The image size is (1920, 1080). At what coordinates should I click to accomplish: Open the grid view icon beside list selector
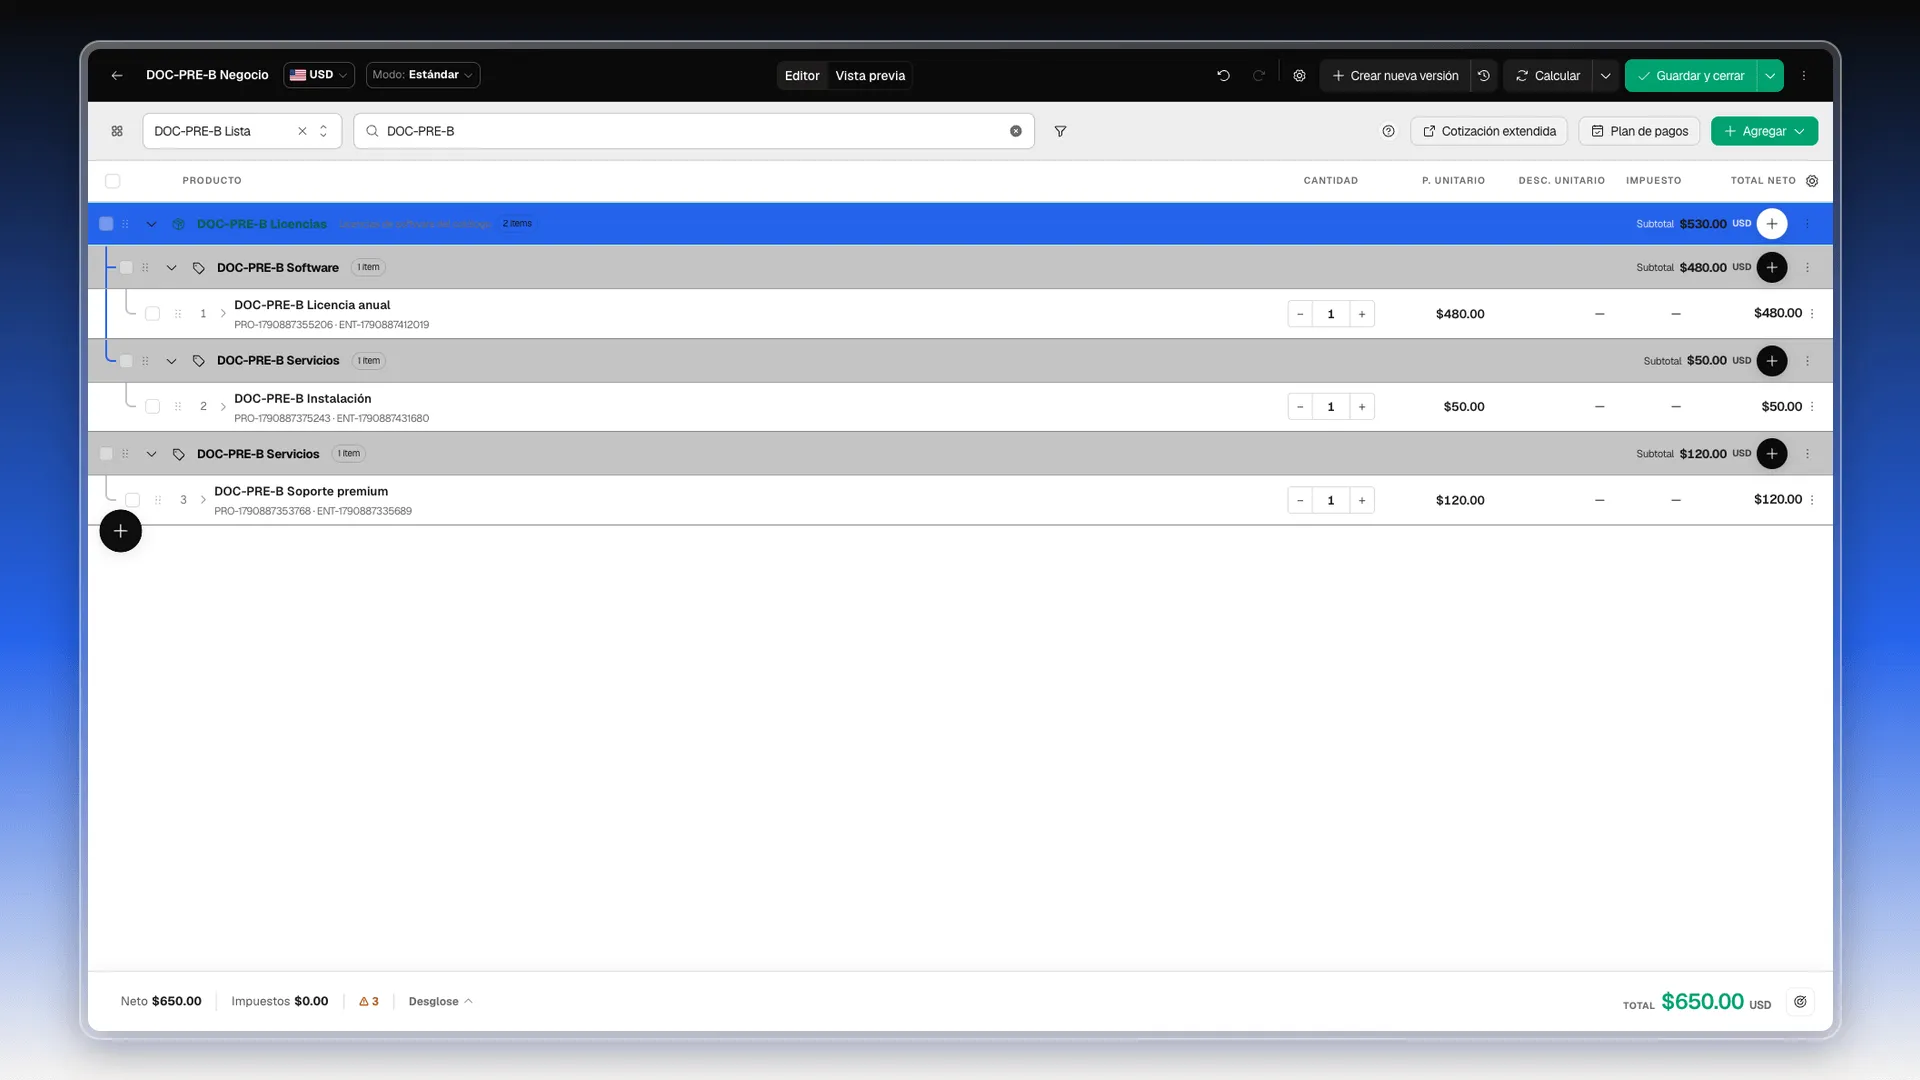pyautogui.click(x=117, y=131)
